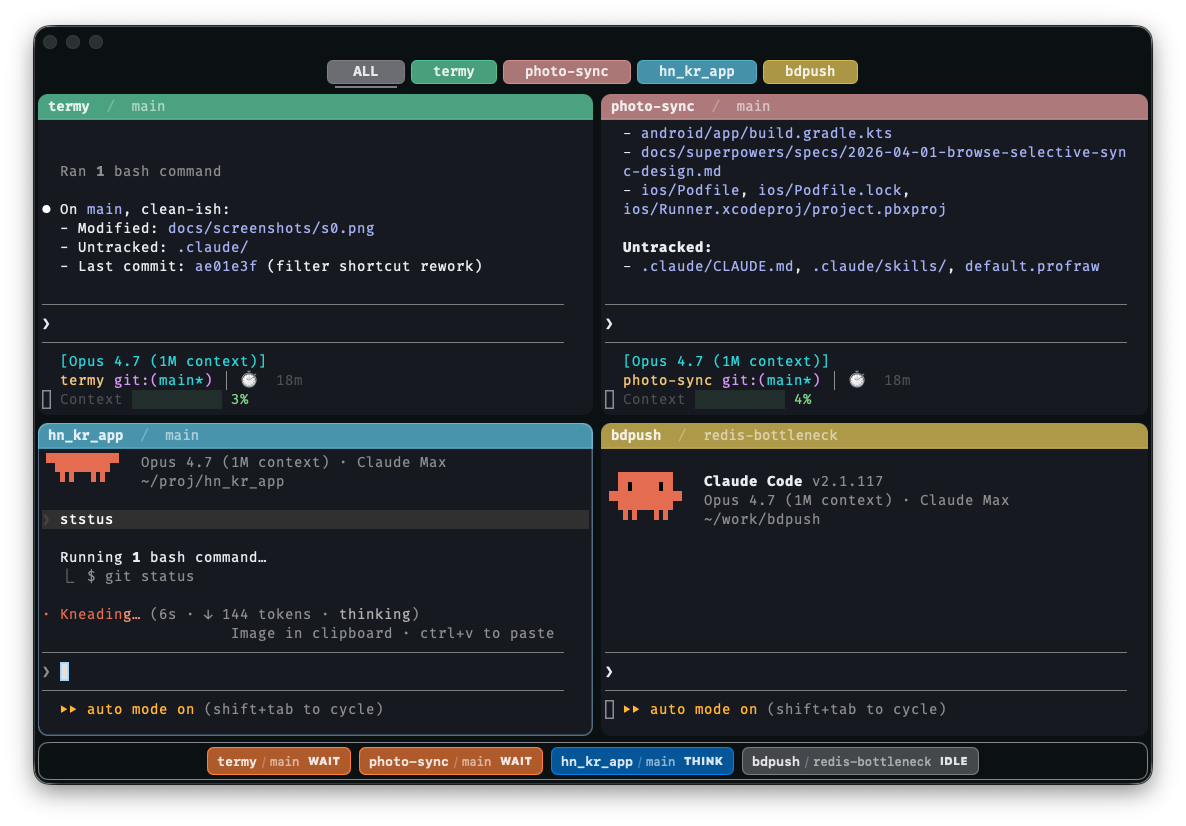Click 'auto mode on' in bdpush pane
This screenshot has height=826, width=1186.
(703, 710)
